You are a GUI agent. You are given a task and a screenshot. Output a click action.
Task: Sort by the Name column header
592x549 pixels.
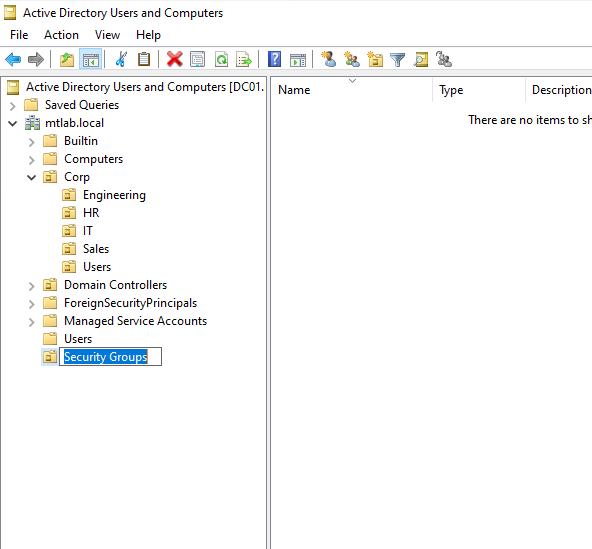coord(352,90)
